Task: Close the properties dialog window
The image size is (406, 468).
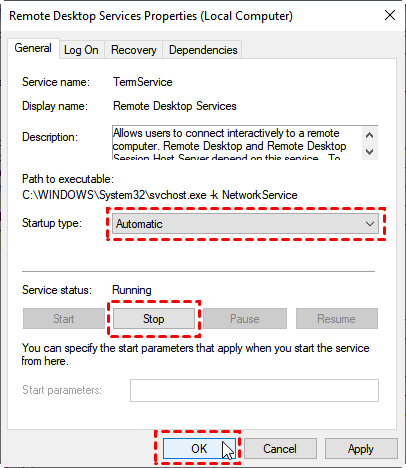Action: coord(390,15)
